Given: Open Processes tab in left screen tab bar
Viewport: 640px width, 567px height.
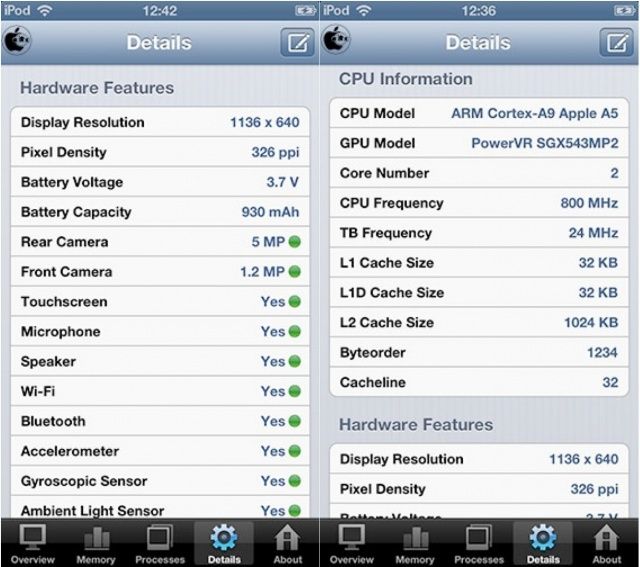Looking at the screenshot, I should point(160,544).
